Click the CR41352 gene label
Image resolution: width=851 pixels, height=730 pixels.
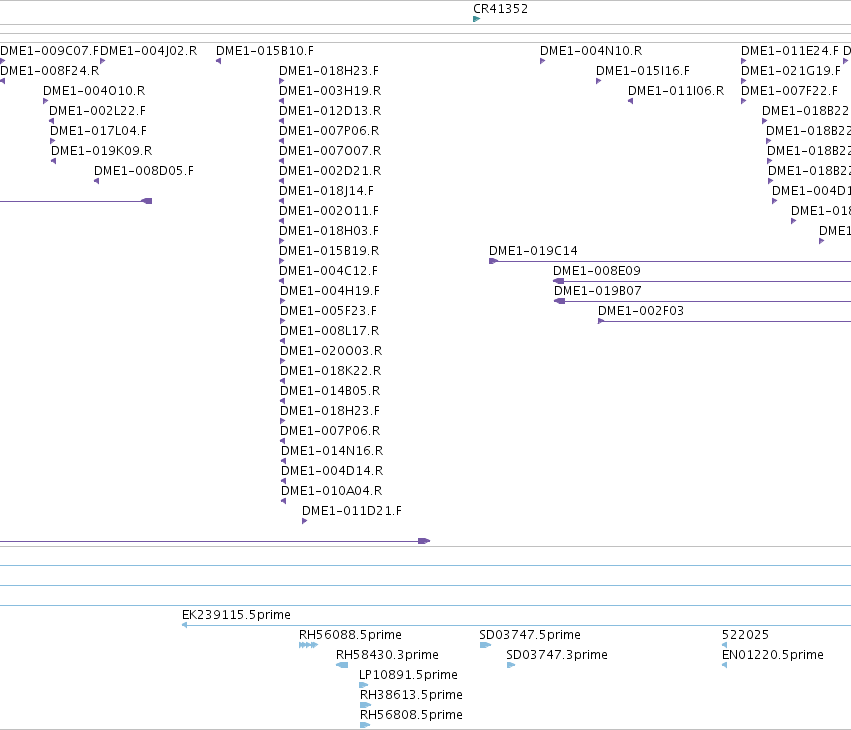click(x=500, y=9)
